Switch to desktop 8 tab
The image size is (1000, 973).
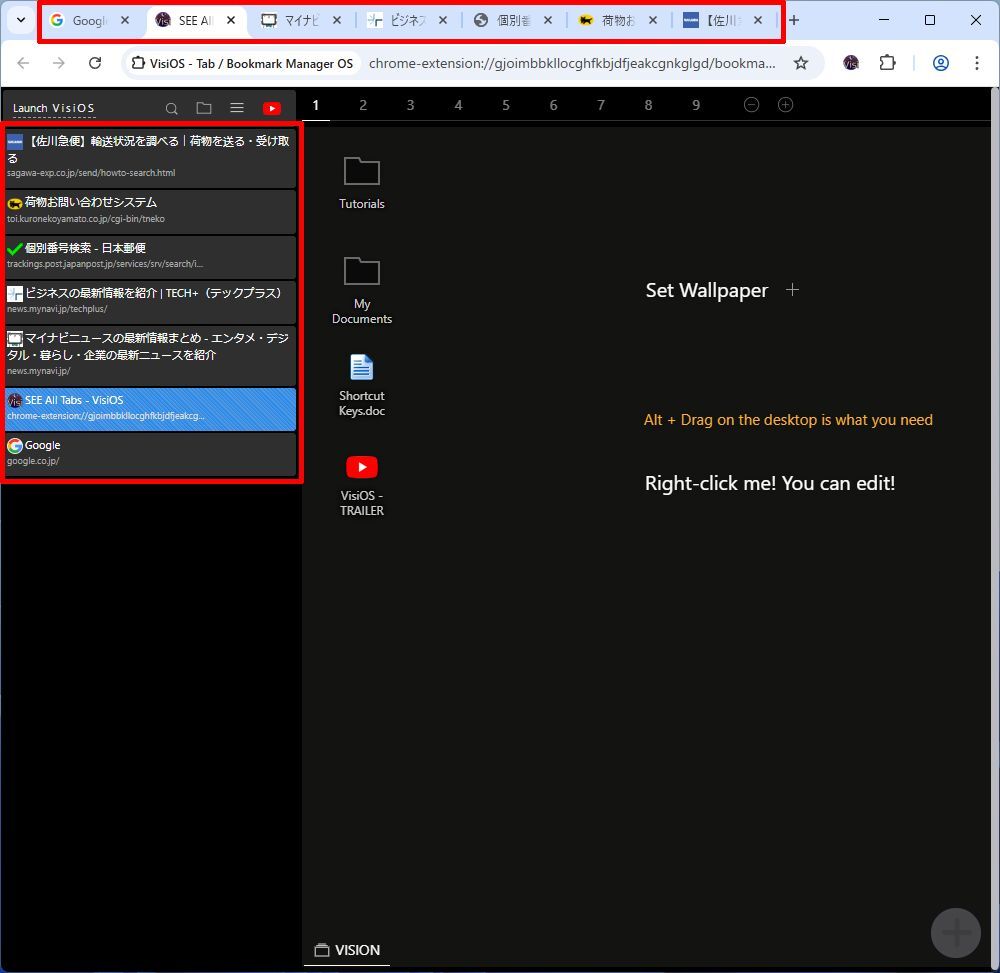[648, 105]
